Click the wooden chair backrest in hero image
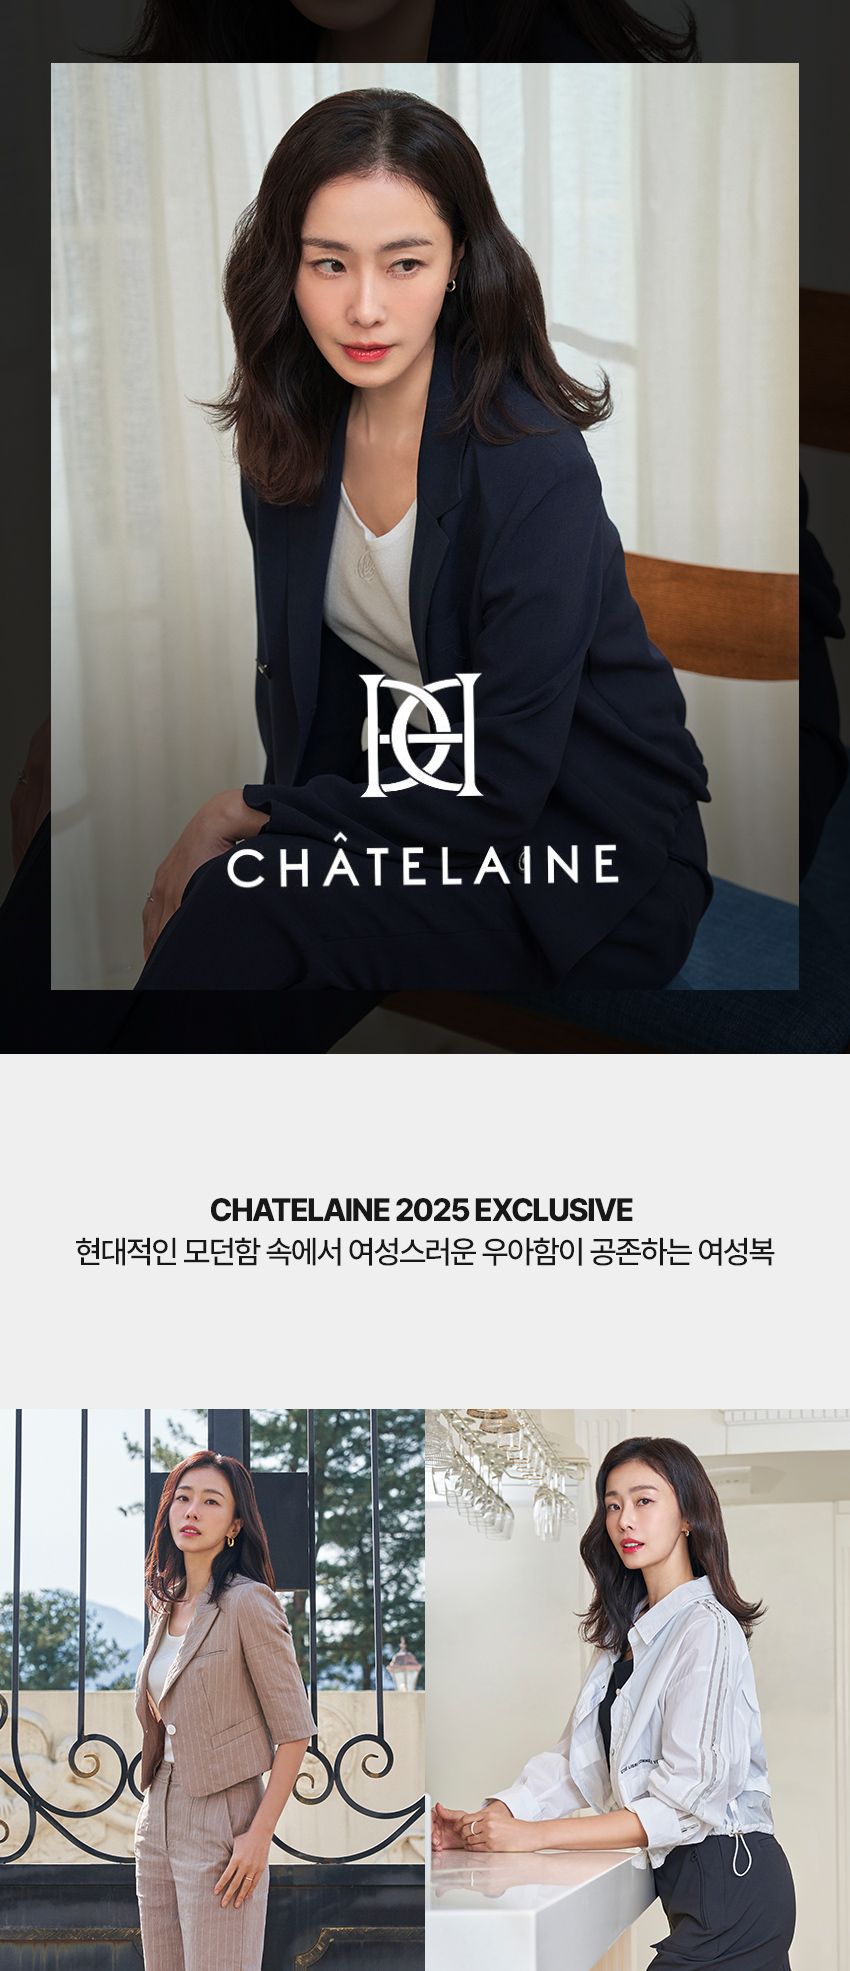This screenshot has height=1971, width=850. (x=712, y=601)
